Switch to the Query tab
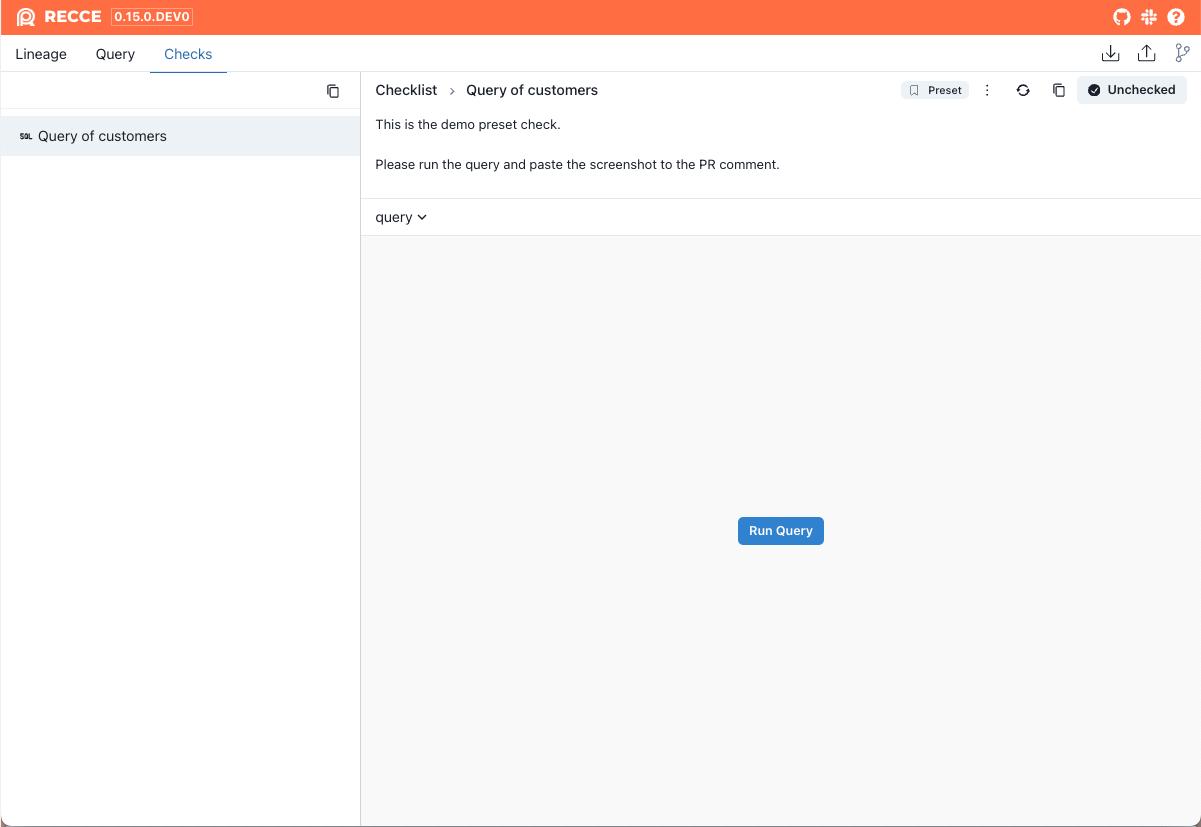Screen dimensions: 1201x827 (x=115, y=54)
